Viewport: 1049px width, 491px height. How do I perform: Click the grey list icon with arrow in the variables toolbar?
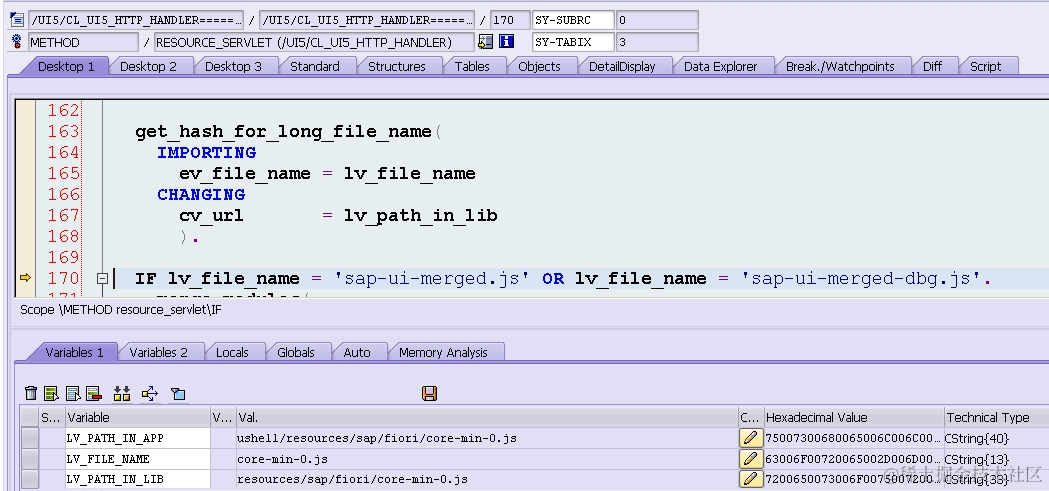(x=73, y=393)
